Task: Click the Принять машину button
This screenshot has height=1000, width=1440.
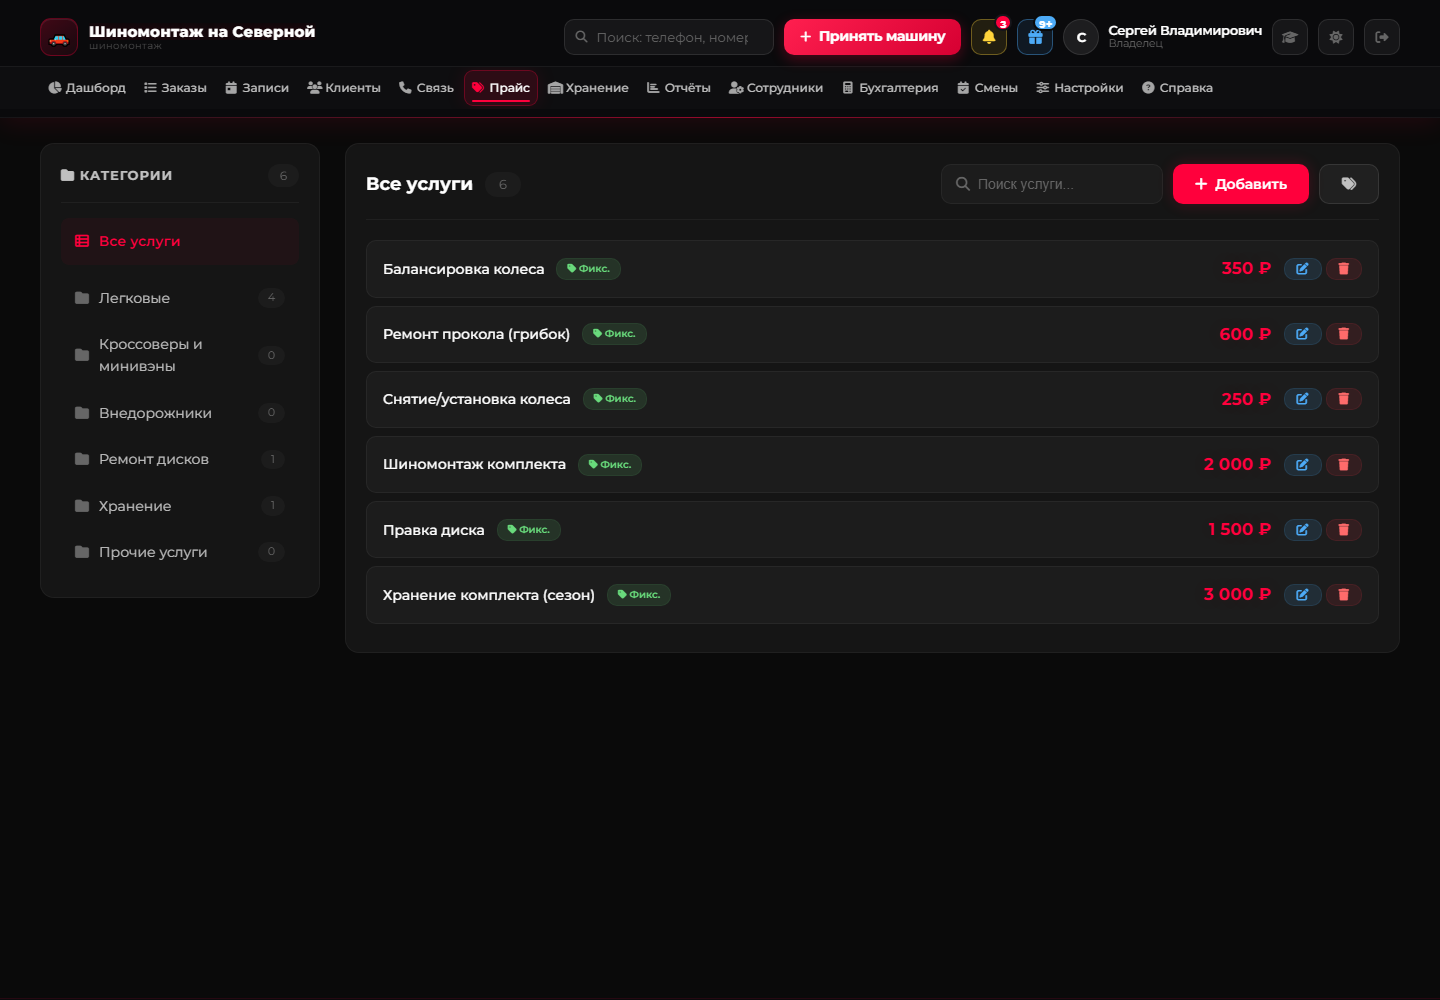Action: pos(872,37)
